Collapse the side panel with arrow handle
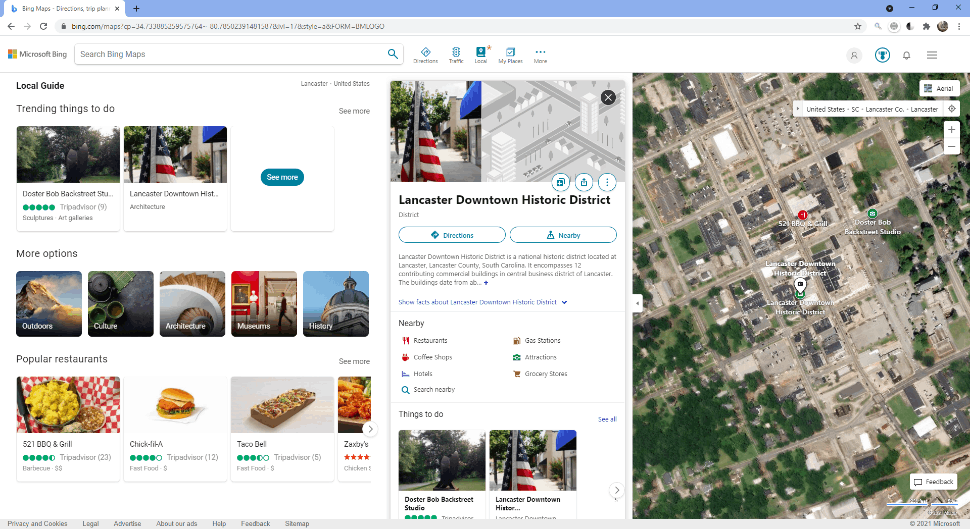The height and width of the screenshot is (529, 970). pyautogui.click(x=638, y=303)
